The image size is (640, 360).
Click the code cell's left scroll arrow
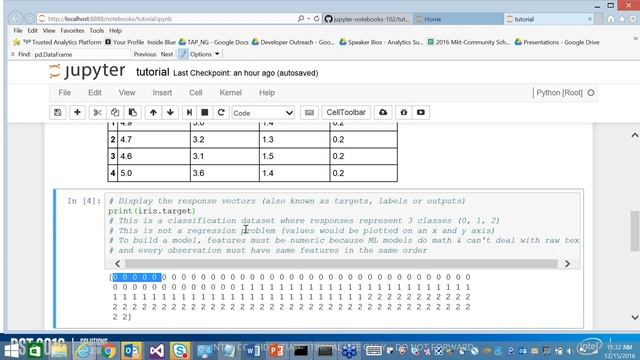118,264
